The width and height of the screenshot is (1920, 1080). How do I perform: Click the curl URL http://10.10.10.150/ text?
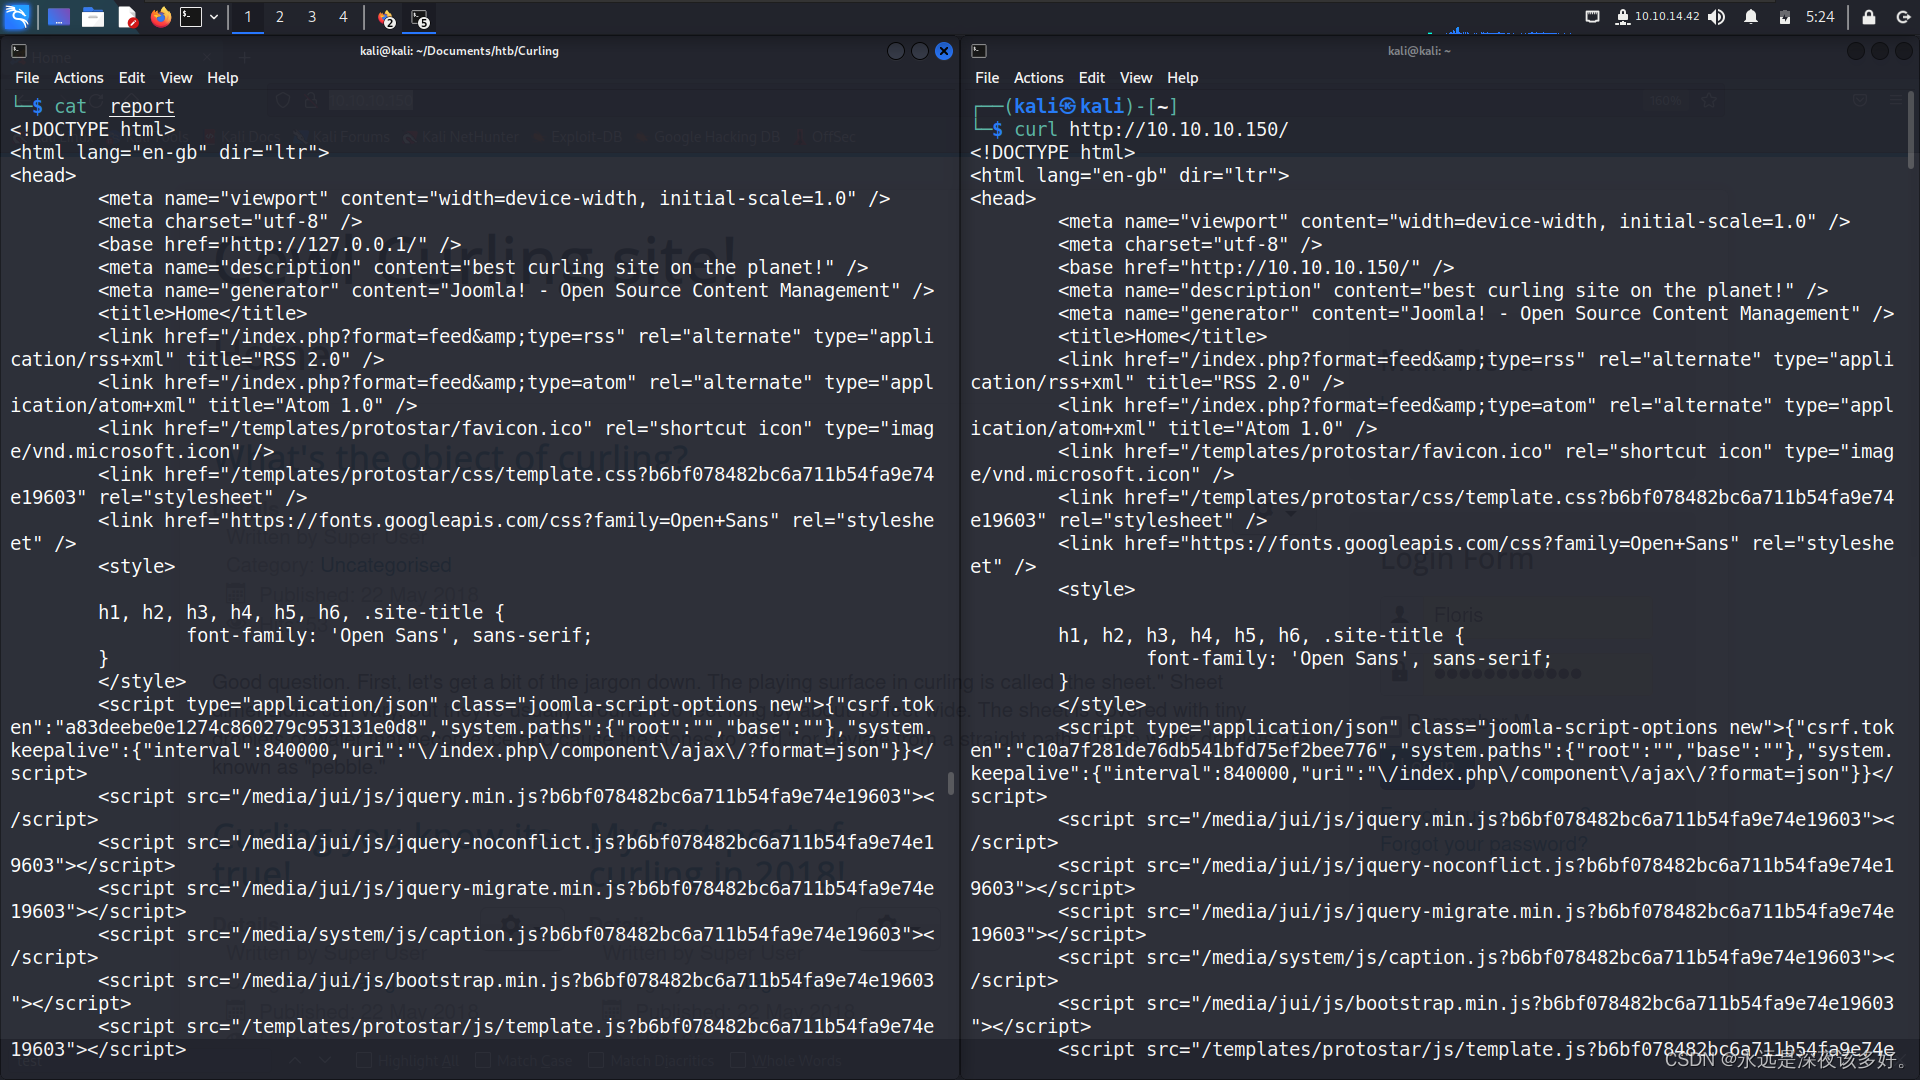[x=1178, y=129]
